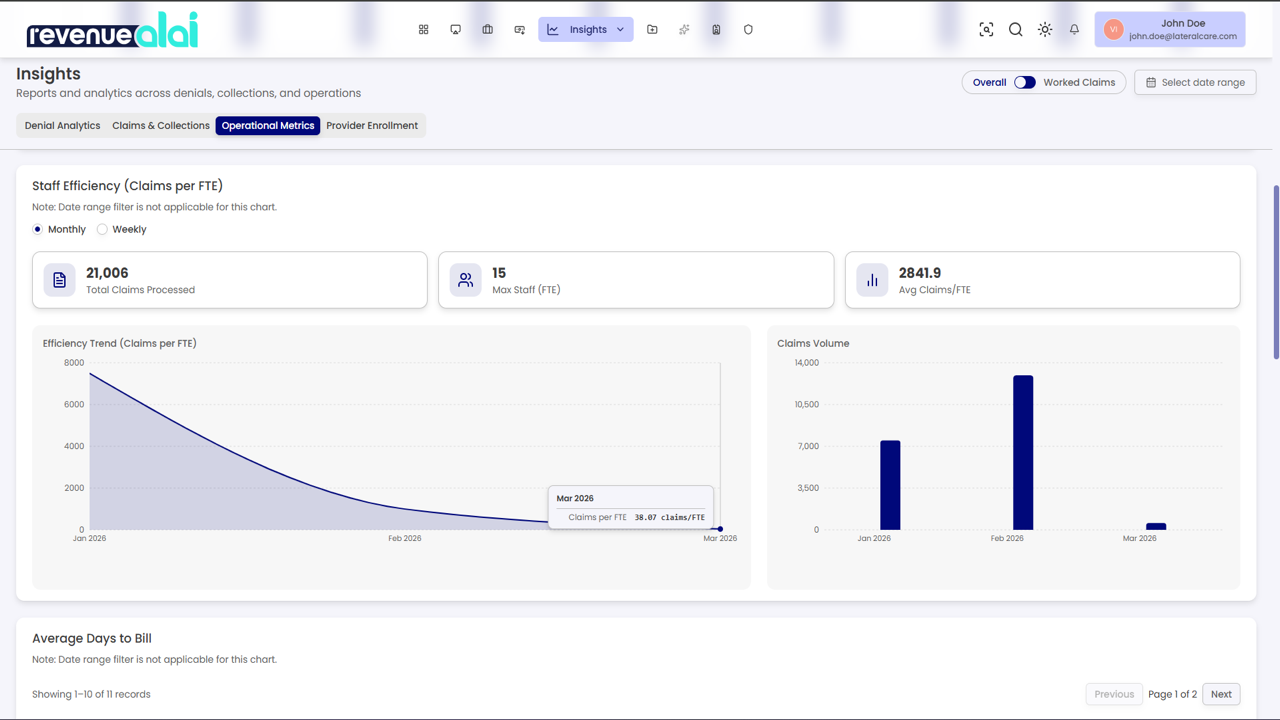Open John Doe user profile menu

[x=1170, y=30]
